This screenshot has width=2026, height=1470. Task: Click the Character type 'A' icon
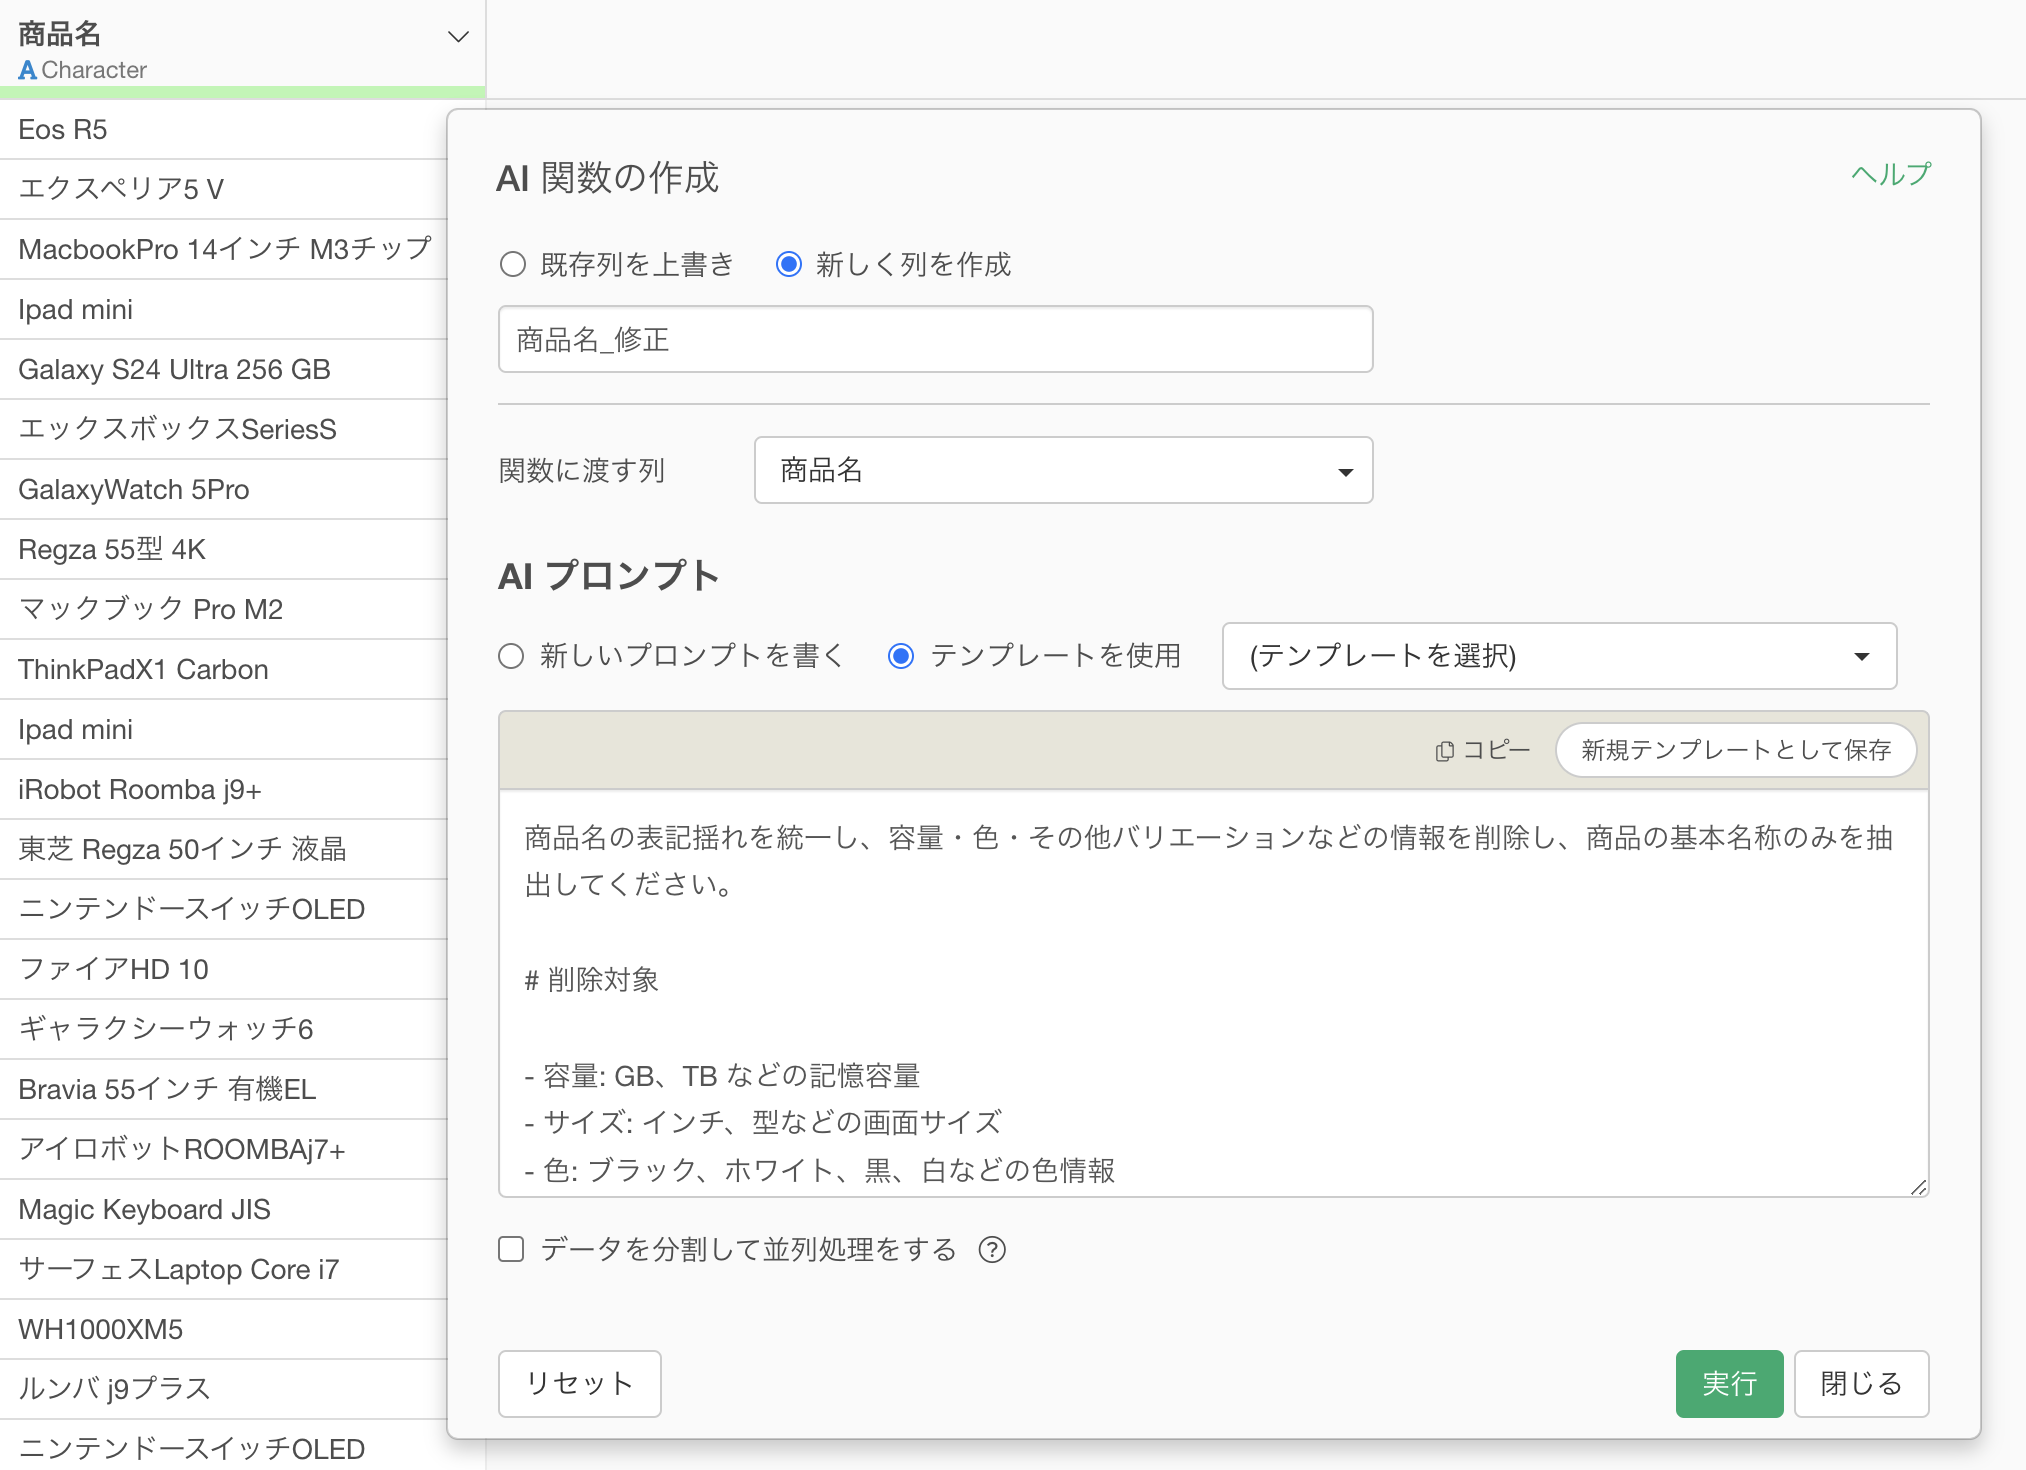[27, 70]
